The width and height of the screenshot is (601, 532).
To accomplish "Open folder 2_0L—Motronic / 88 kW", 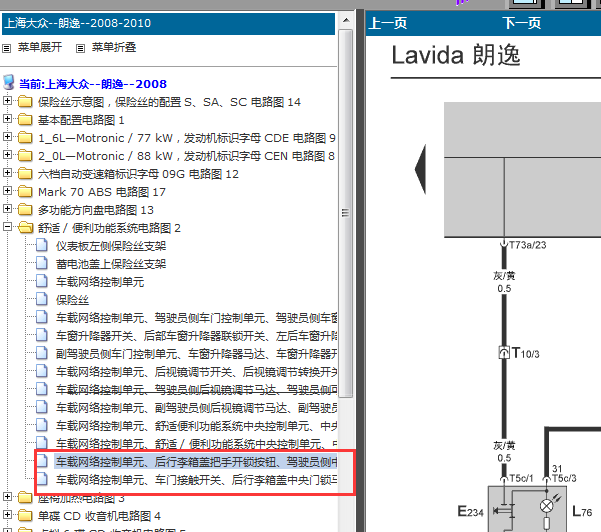I will (x=186, y=156).
